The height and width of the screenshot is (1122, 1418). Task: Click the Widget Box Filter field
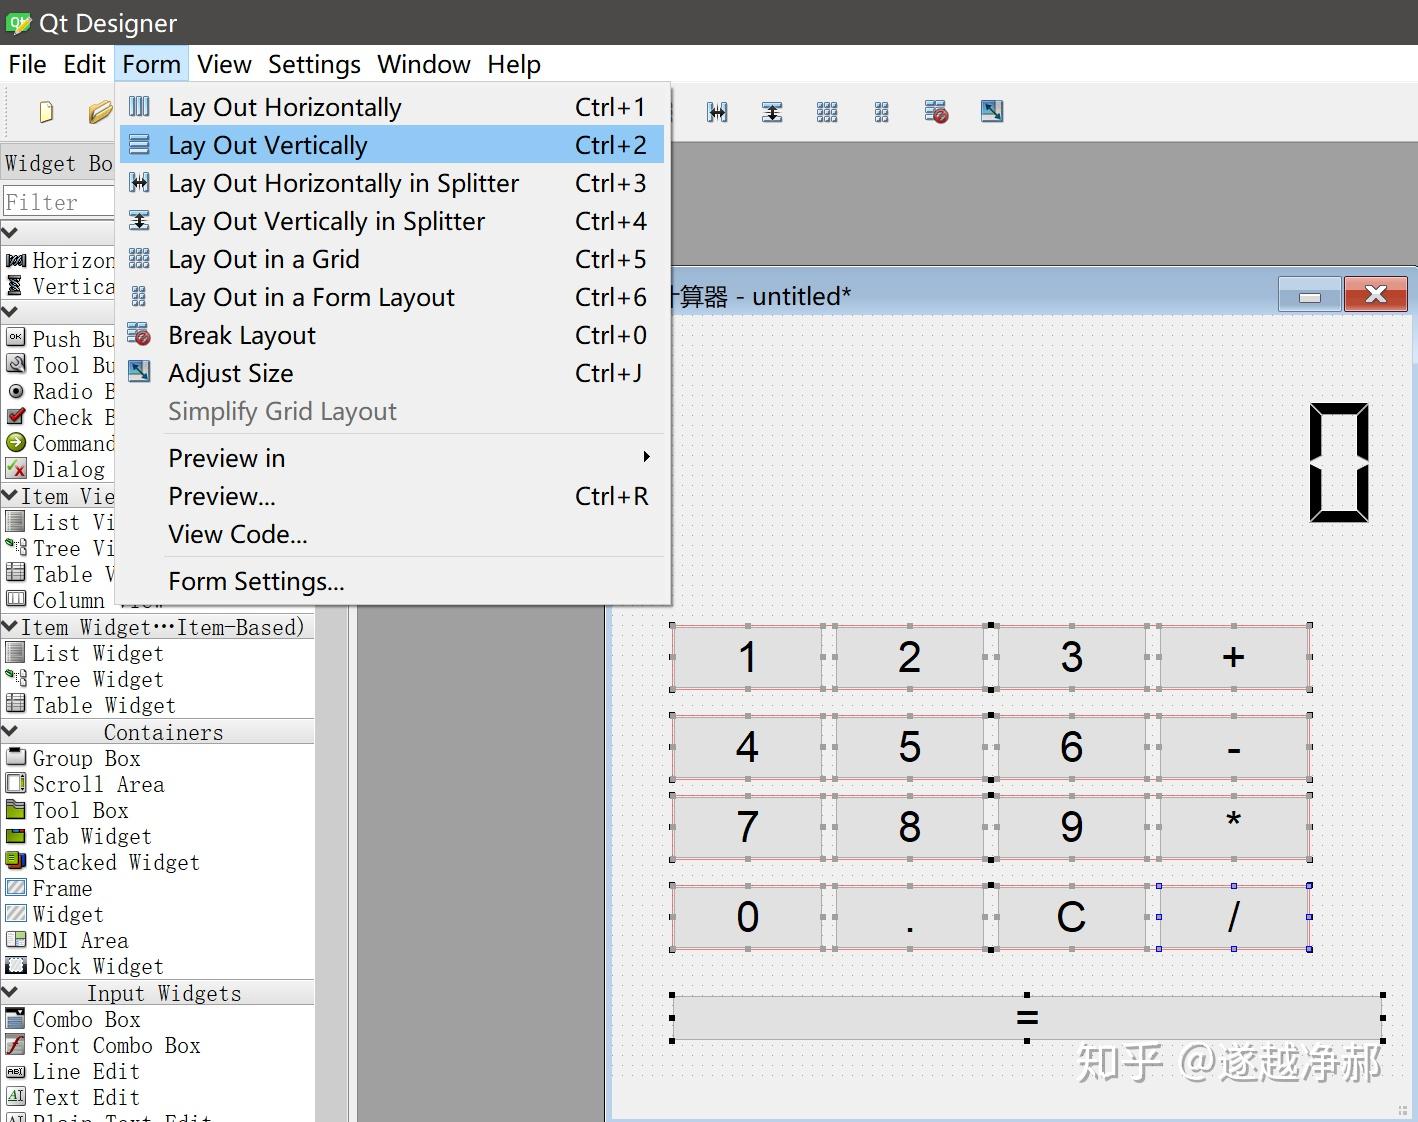click(x=58, y=202)
